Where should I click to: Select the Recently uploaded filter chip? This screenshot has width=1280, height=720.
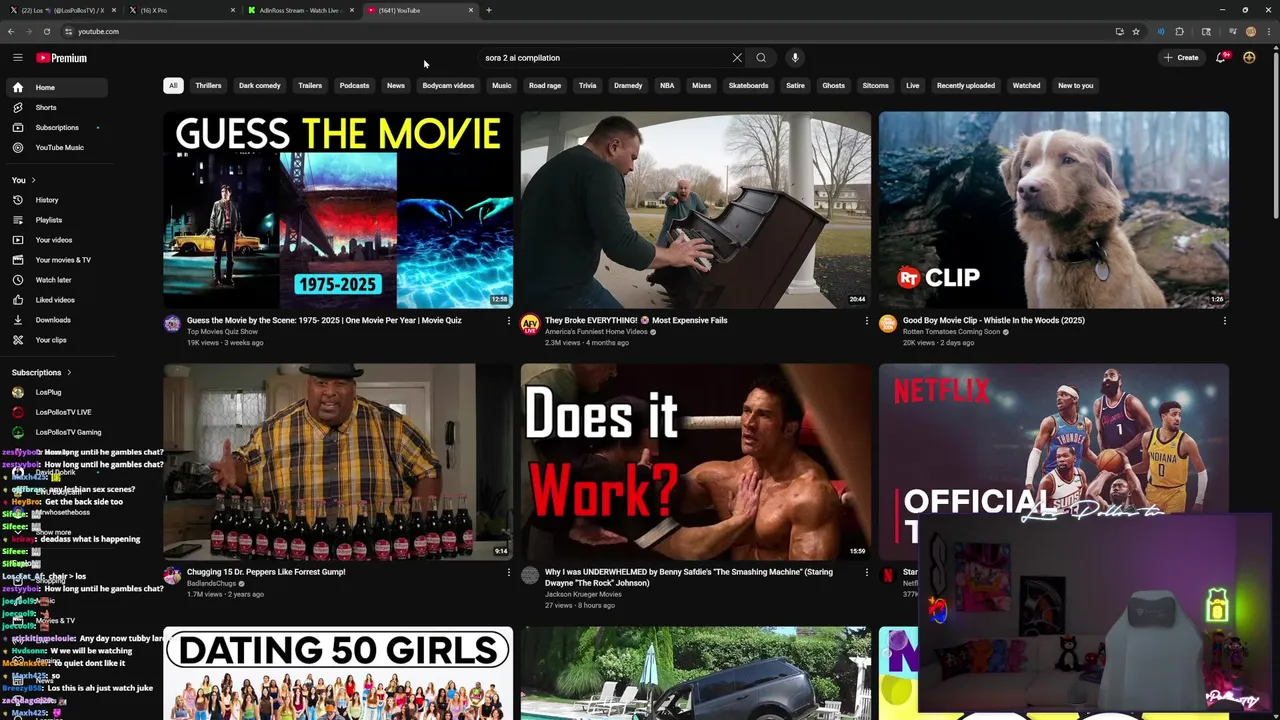point(966,85)
